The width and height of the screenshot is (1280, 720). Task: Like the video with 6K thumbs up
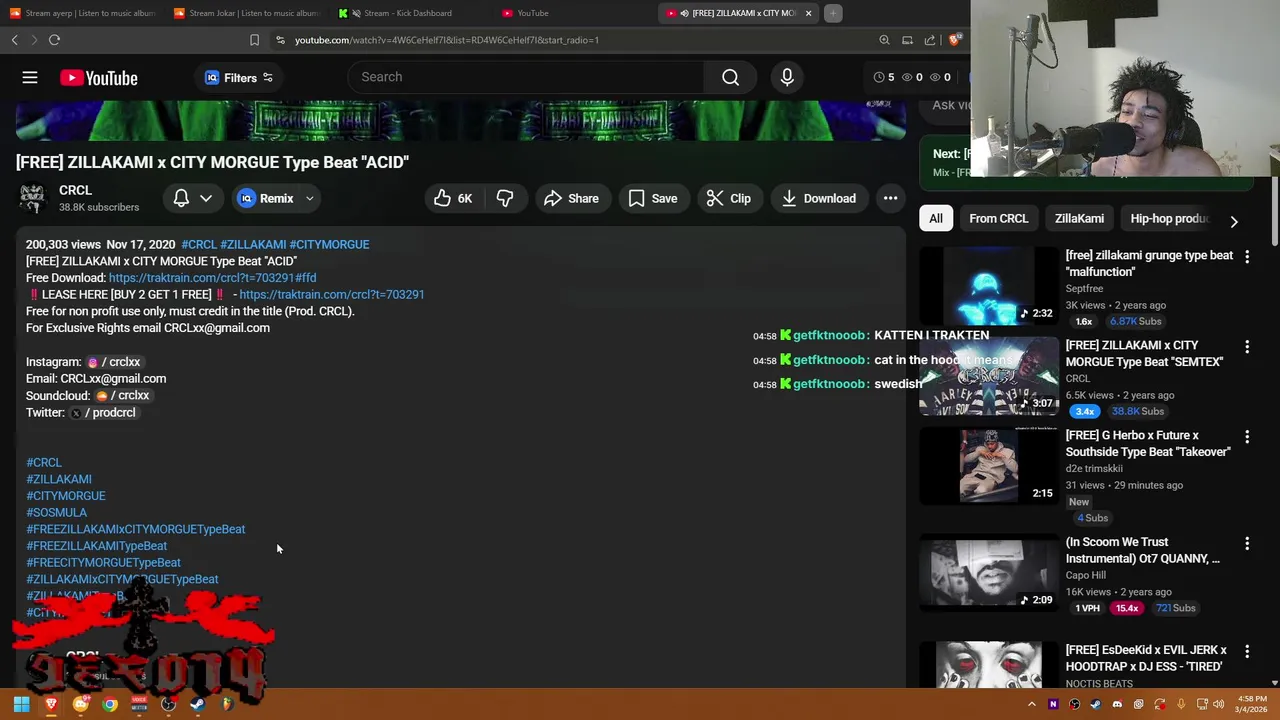coord(453,198)
